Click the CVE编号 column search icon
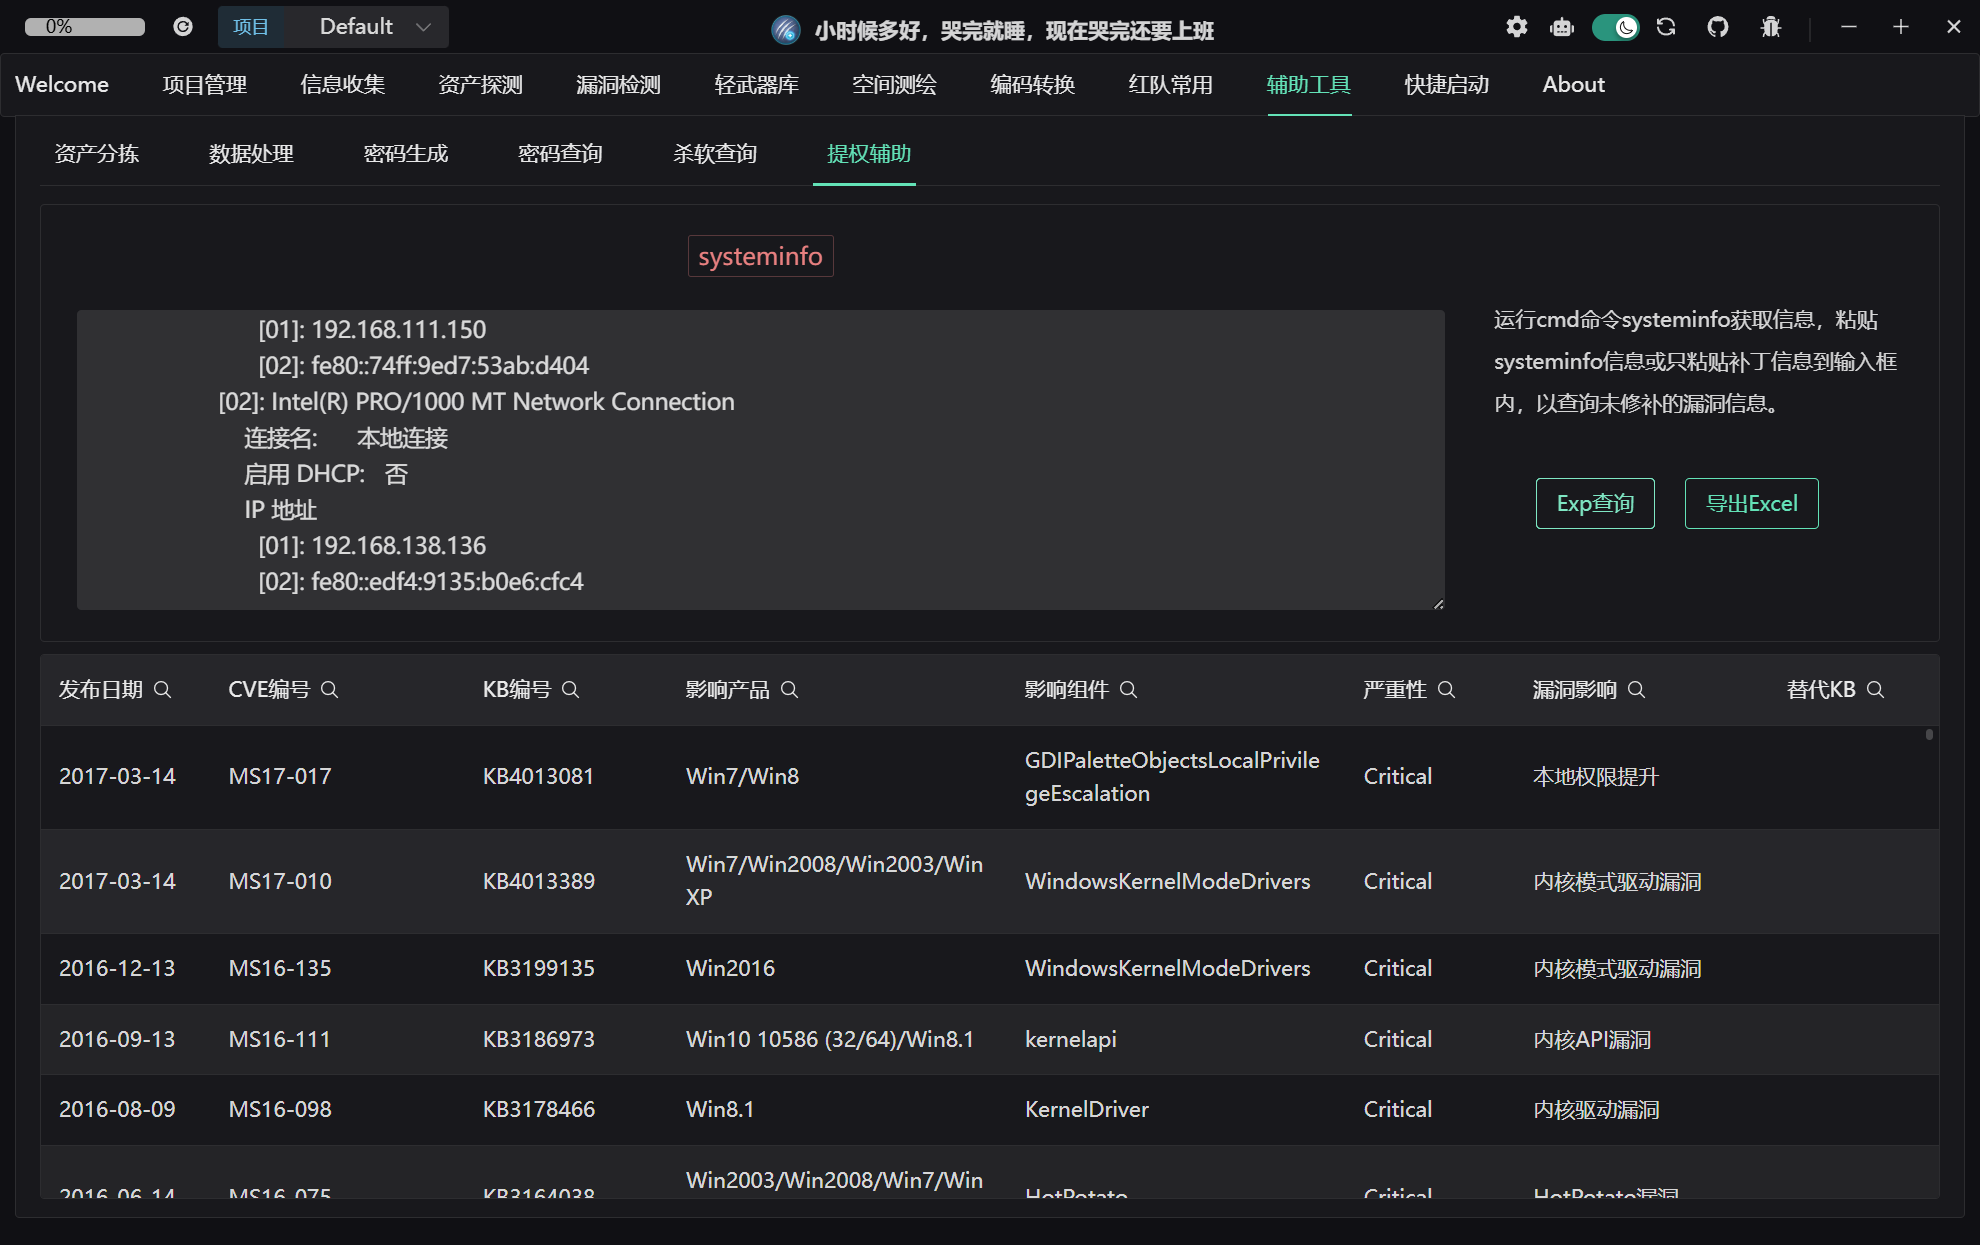This screenshot has height=1245, width=1980. coord(330,690)
